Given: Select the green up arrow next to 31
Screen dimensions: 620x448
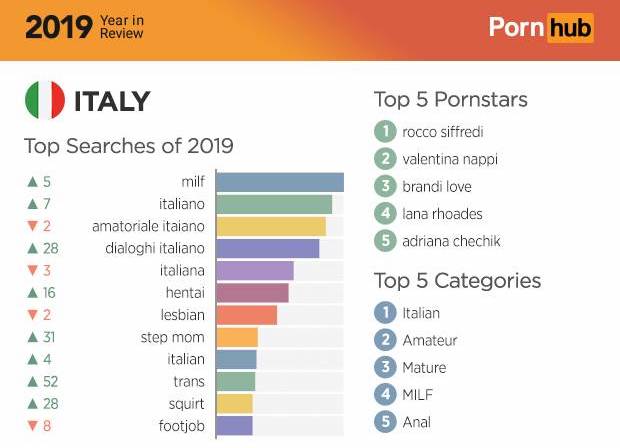Looking at the screenshot, I should point(33,337).
